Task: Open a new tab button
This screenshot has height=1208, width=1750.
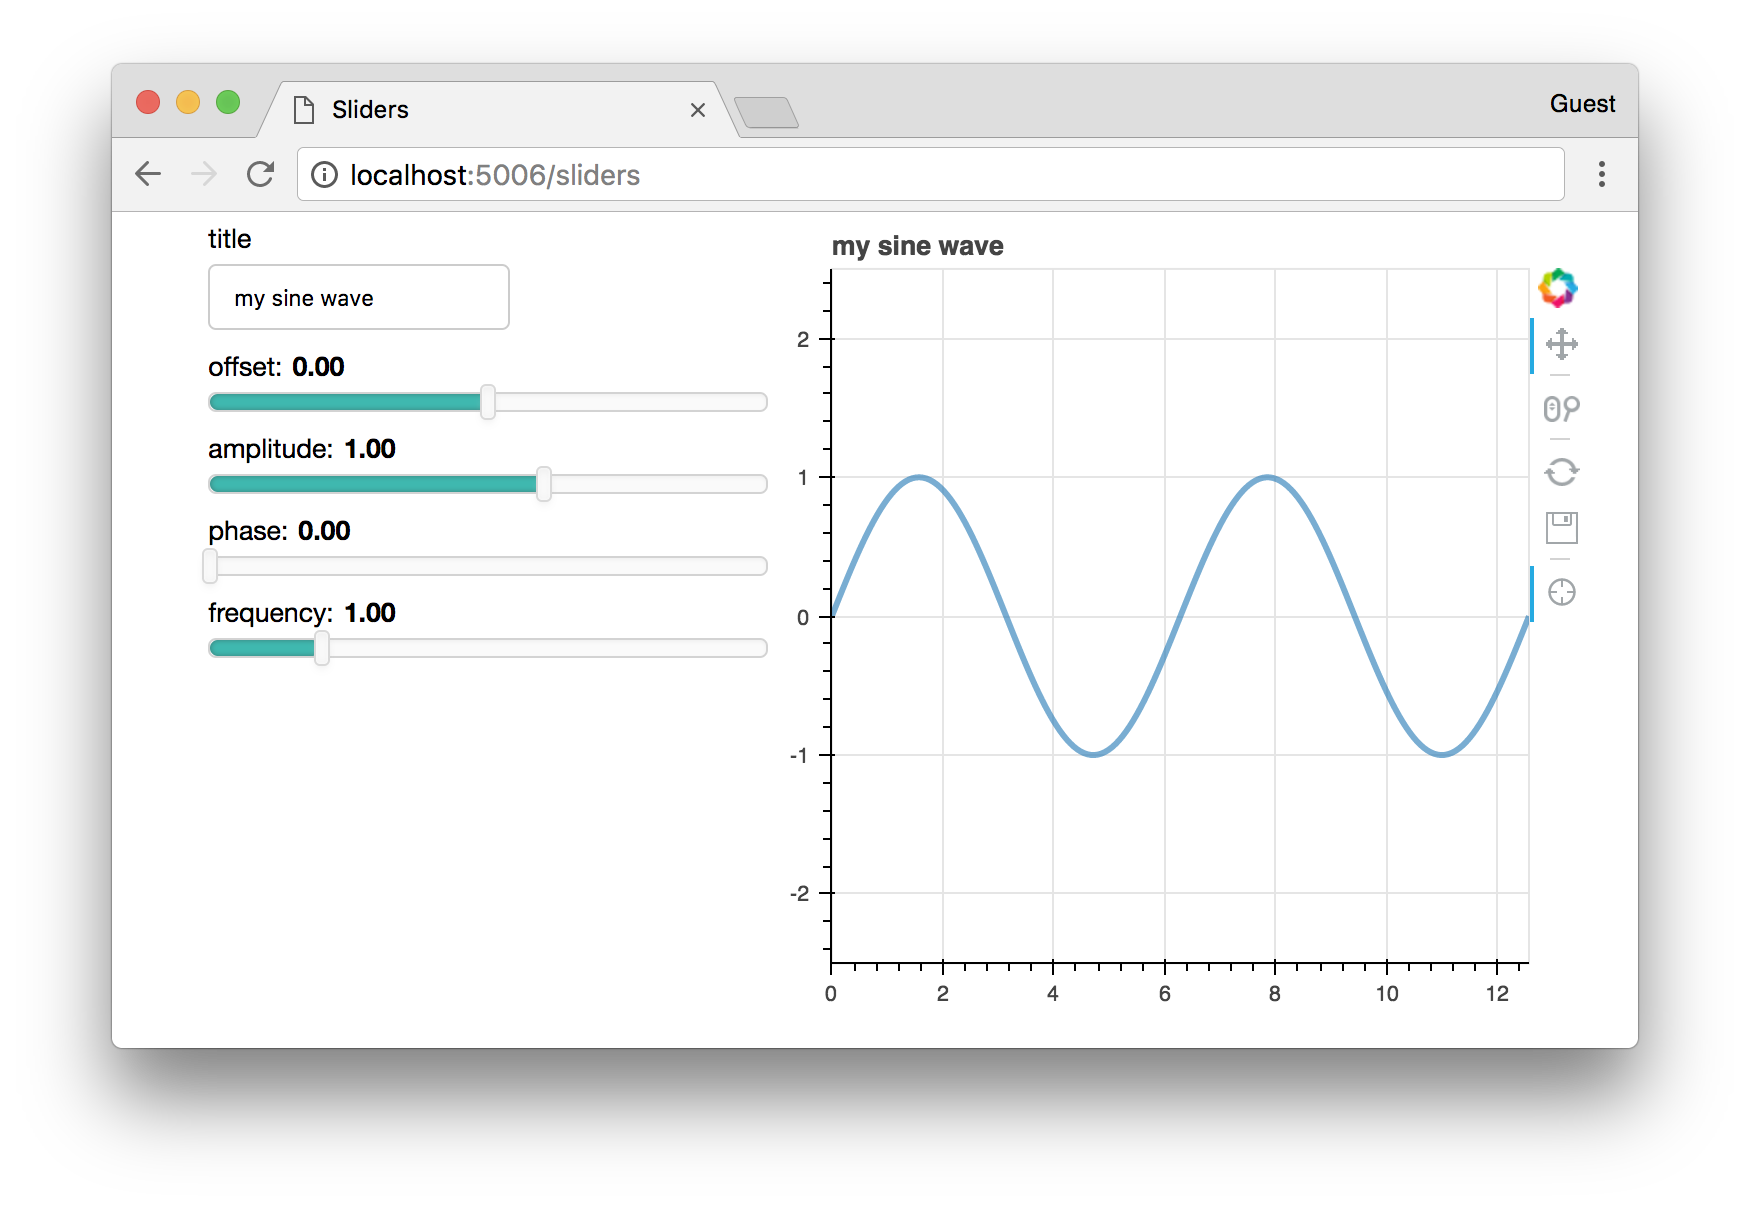Action: [x=766, y=112]
